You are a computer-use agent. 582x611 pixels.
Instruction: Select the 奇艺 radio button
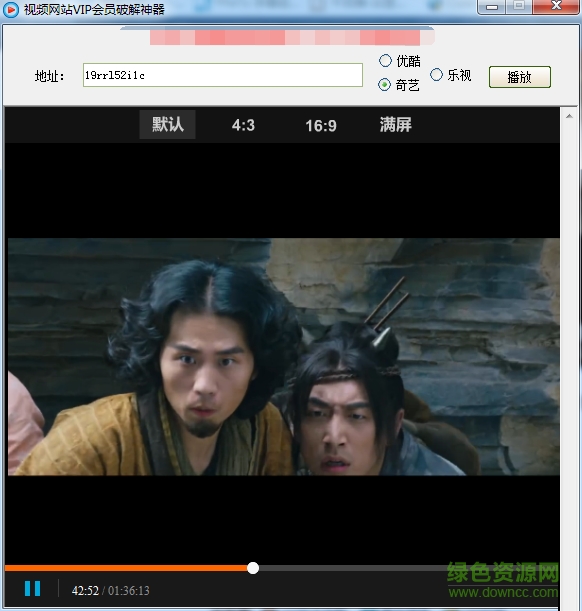click(x=384, y=85)
